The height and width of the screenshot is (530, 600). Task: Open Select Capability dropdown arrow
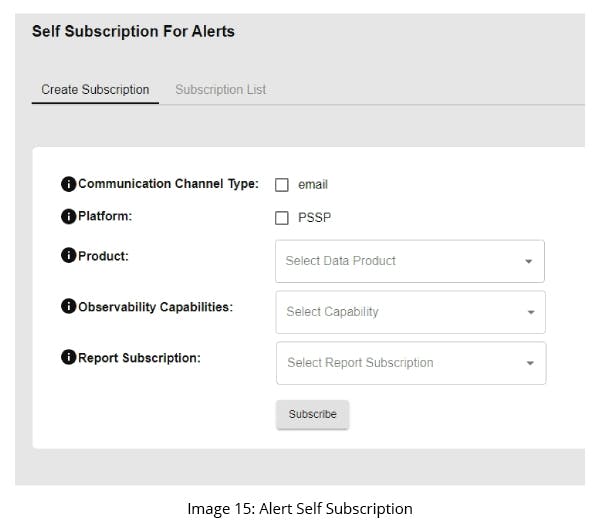point(530,312)
